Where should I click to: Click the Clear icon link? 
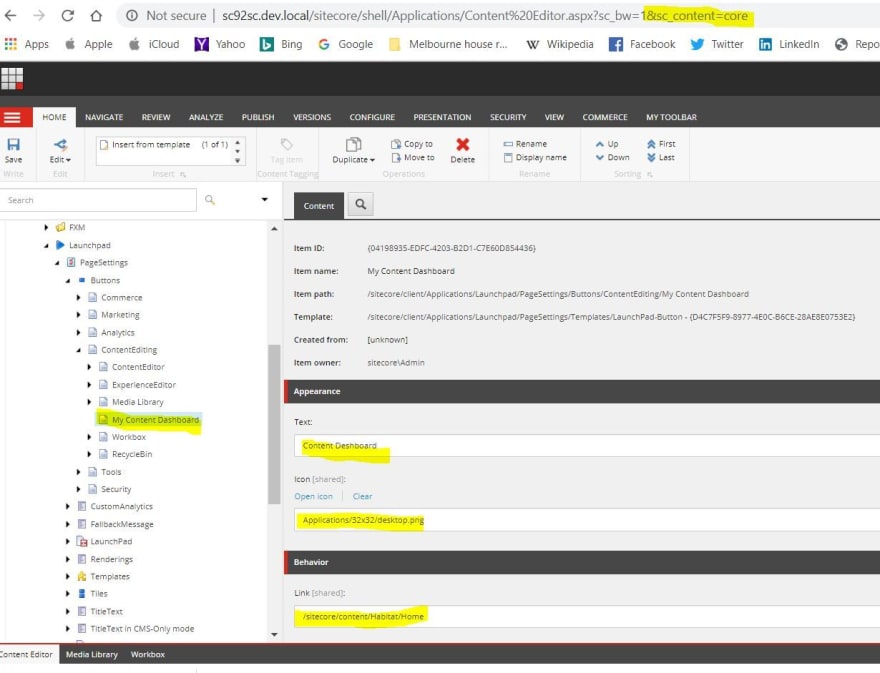(x=362, y=496)
